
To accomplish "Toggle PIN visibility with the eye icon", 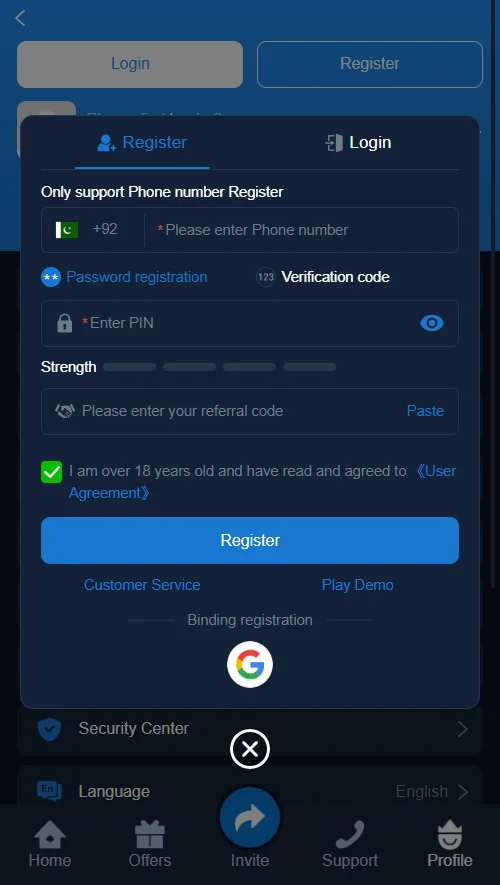I will (432, 323).
